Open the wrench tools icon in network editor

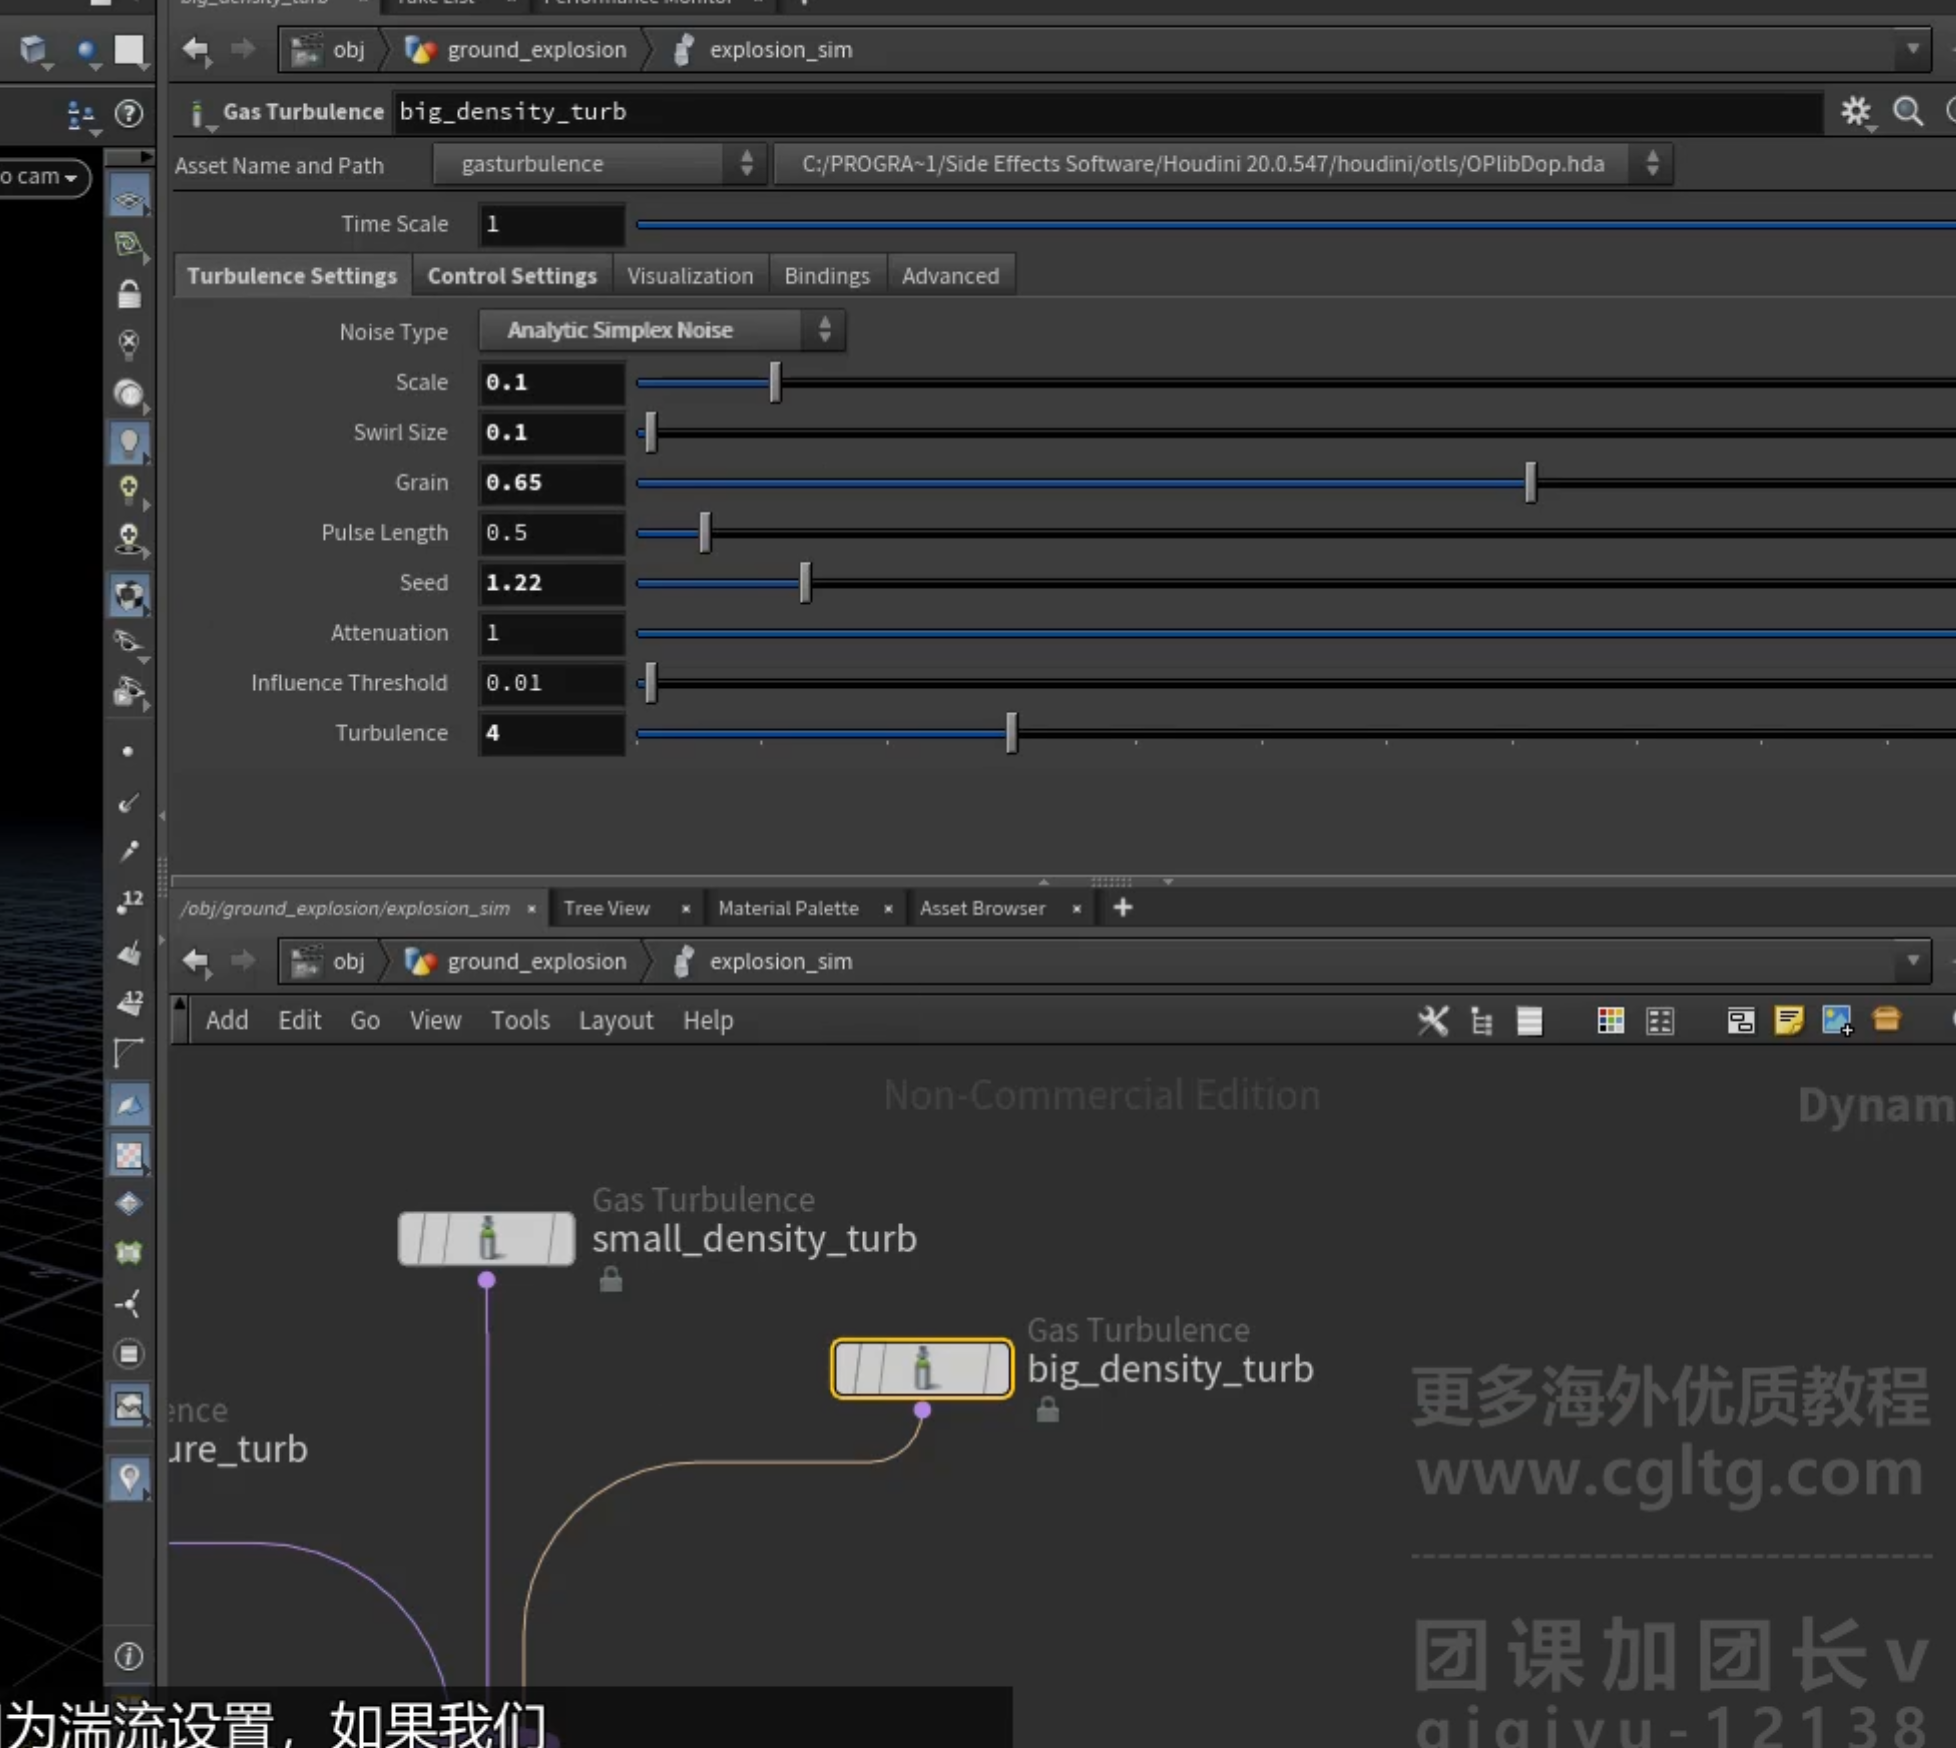click(x=1433, y=1020)
